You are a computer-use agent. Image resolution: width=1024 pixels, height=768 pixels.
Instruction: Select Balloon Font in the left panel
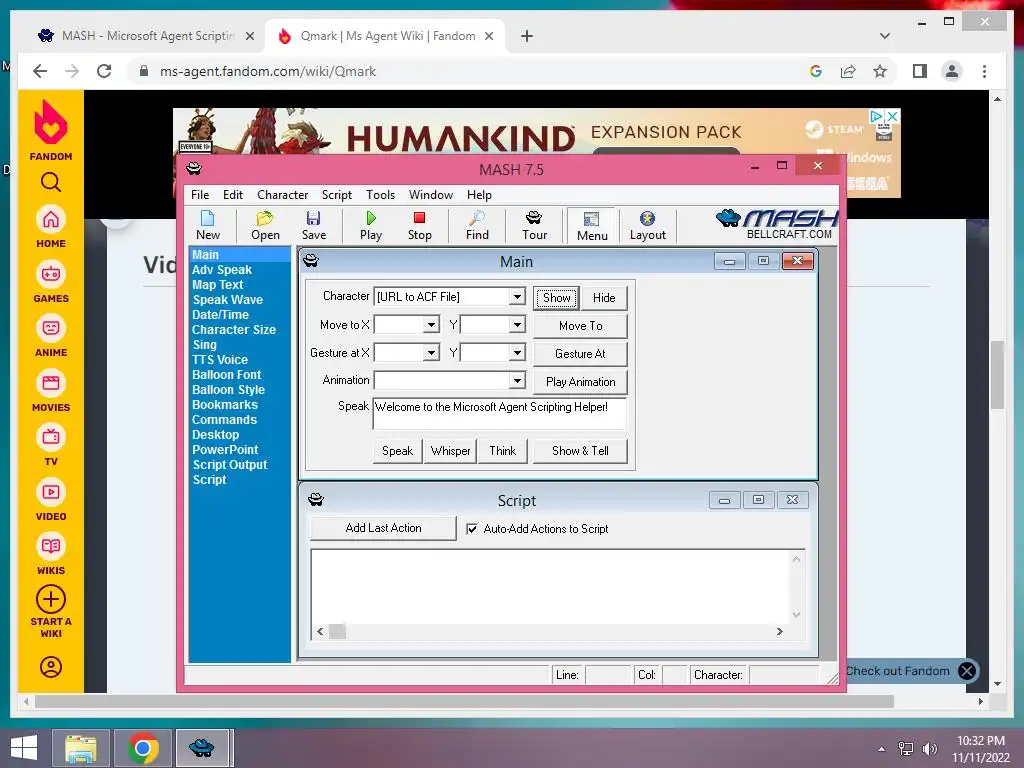pyautogui.click(x=226, y=375)
